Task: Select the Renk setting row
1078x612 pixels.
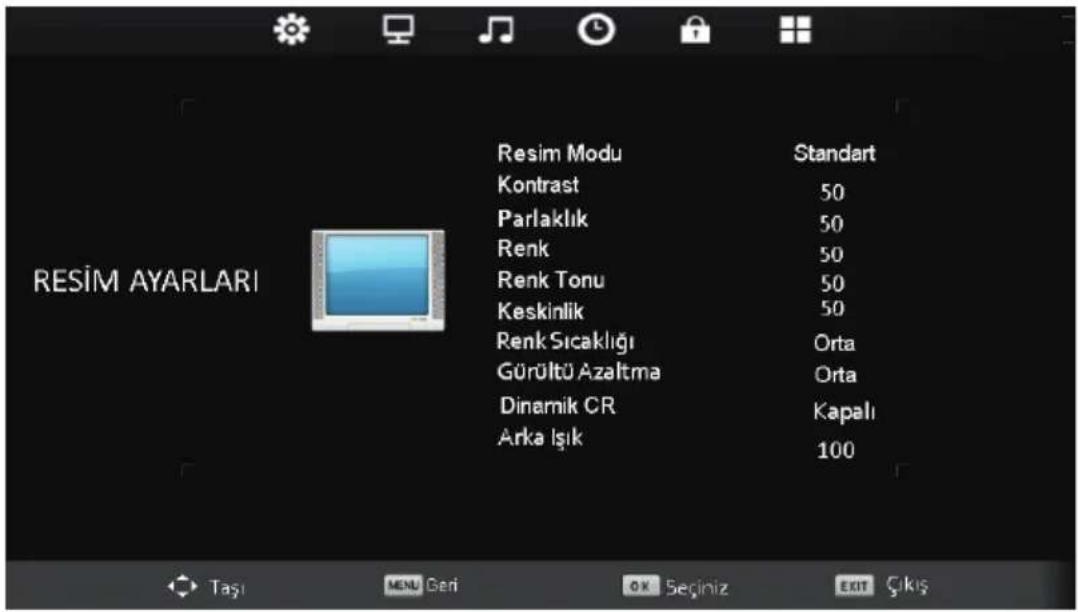Action: pos(523,248)
